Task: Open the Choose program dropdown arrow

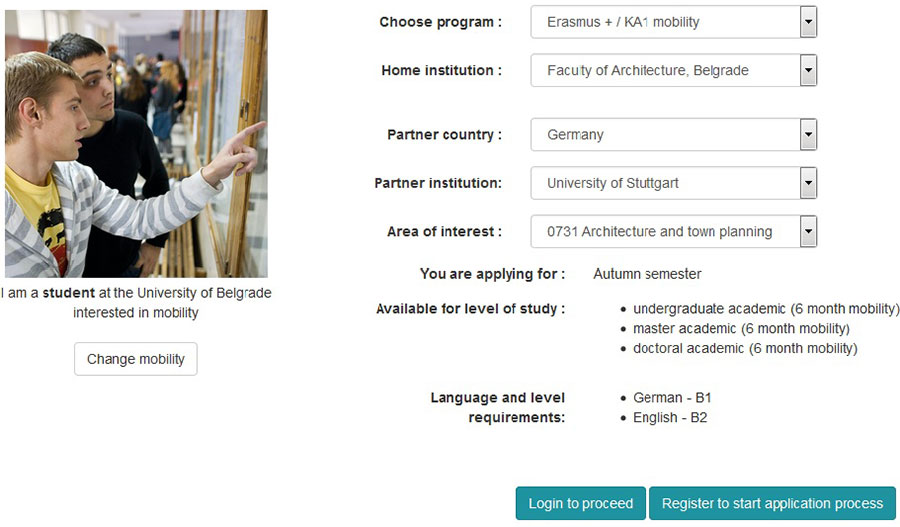Action: coord(808,22)
